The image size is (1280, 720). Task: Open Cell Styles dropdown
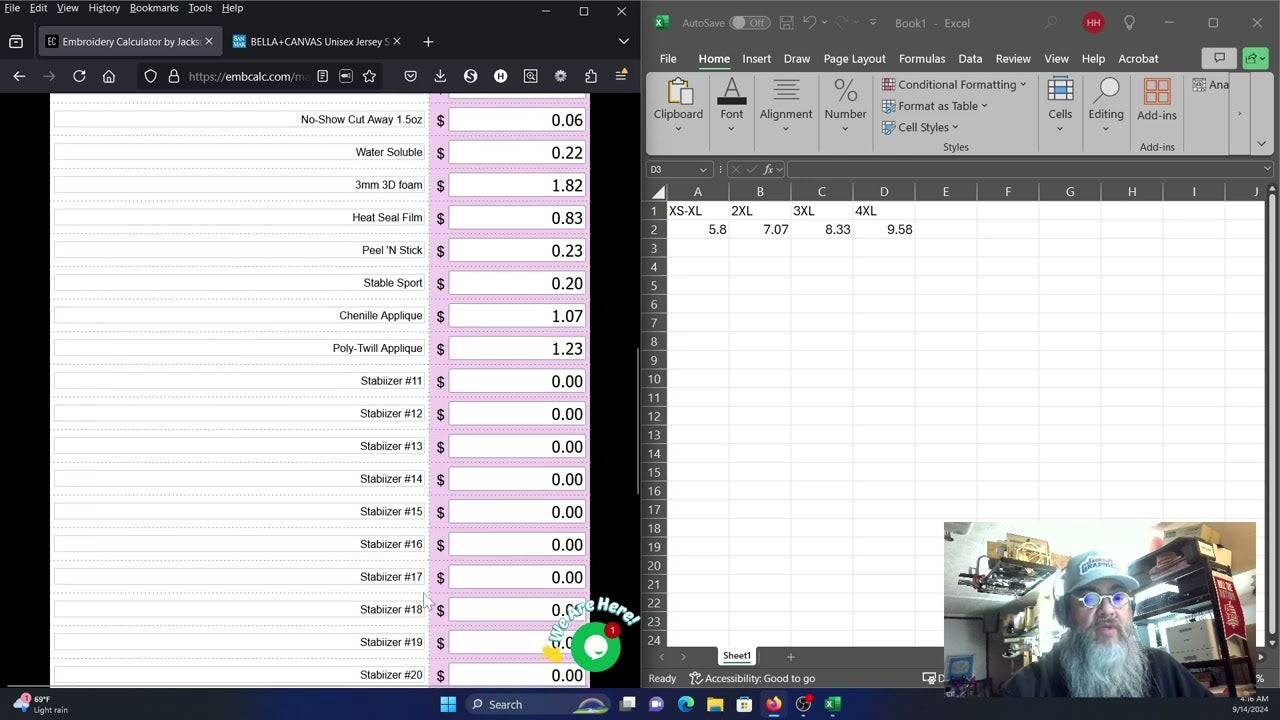920,127
